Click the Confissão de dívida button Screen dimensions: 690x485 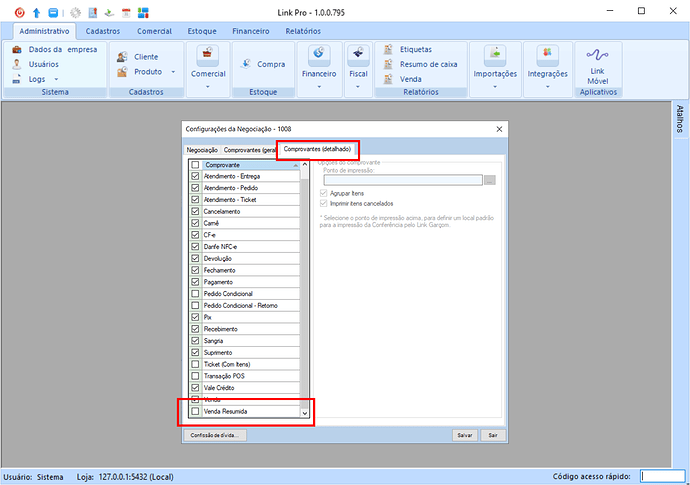[x=215, y=435]
